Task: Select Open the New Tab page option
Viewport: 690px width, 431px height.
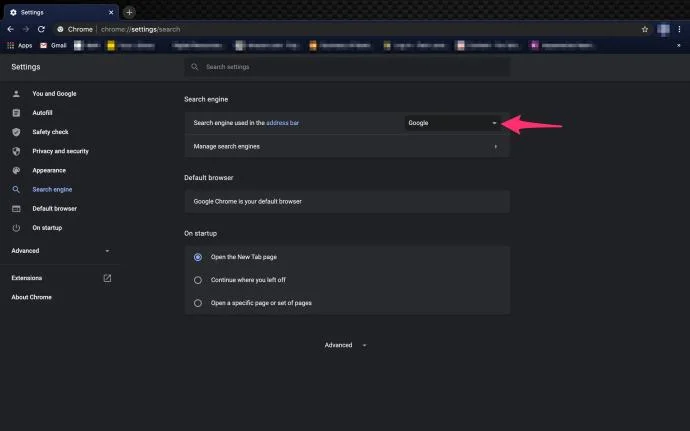Action: (198, 257)
